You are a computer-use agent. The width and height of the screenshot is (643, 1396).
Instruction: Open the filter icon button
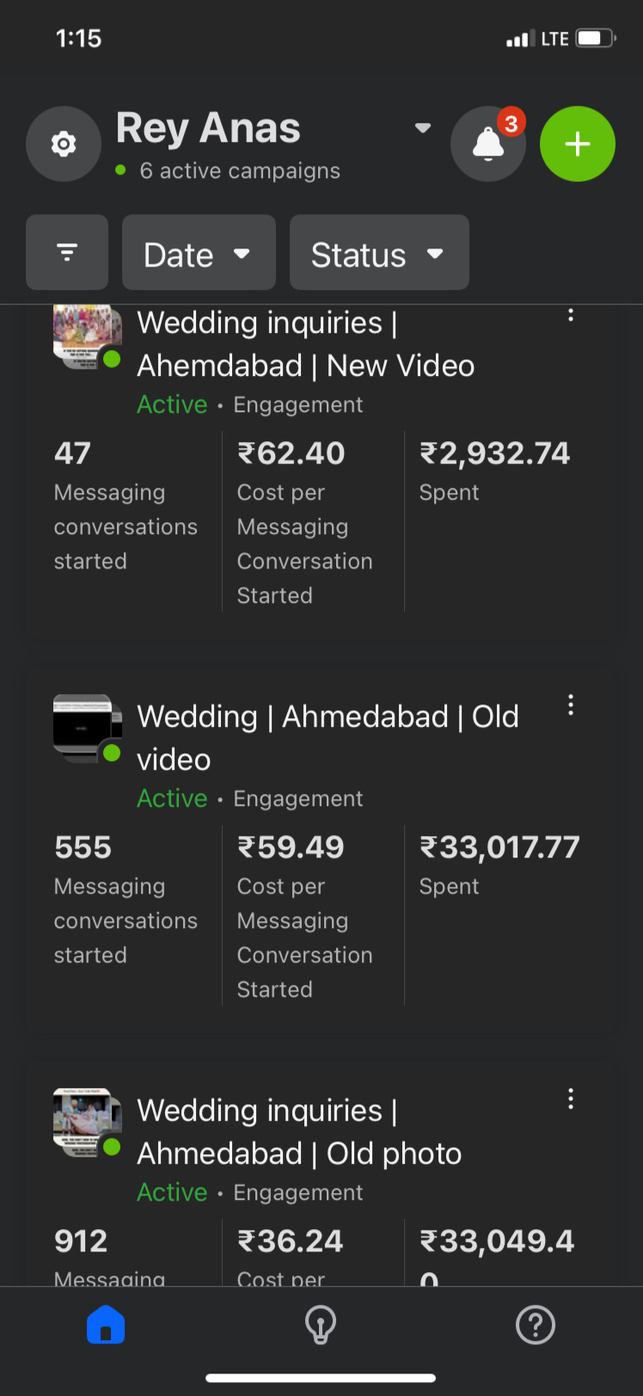coord(67,253)
